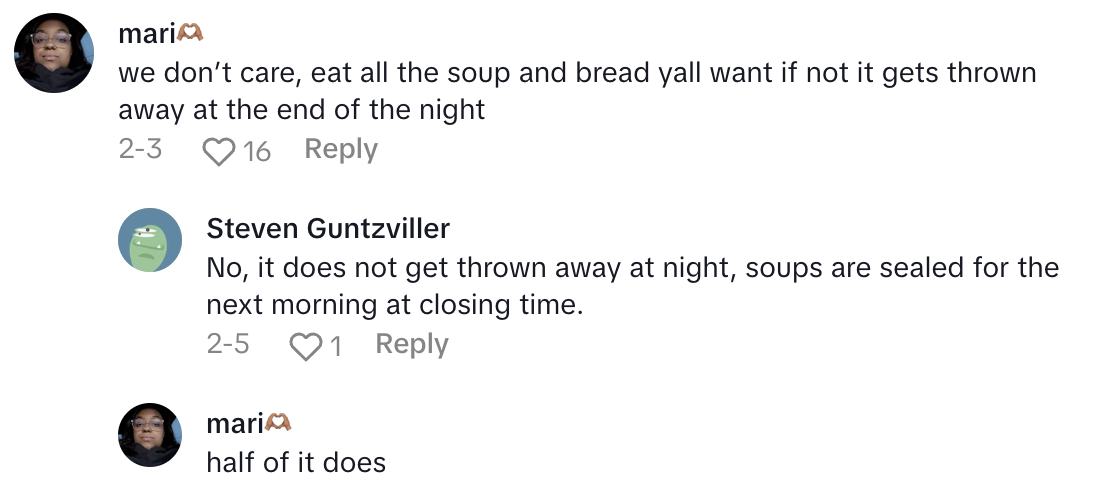Click the 2-5 date stamp
The height and width of the screenshot is (484, 1096).
[x=227, y=345]
